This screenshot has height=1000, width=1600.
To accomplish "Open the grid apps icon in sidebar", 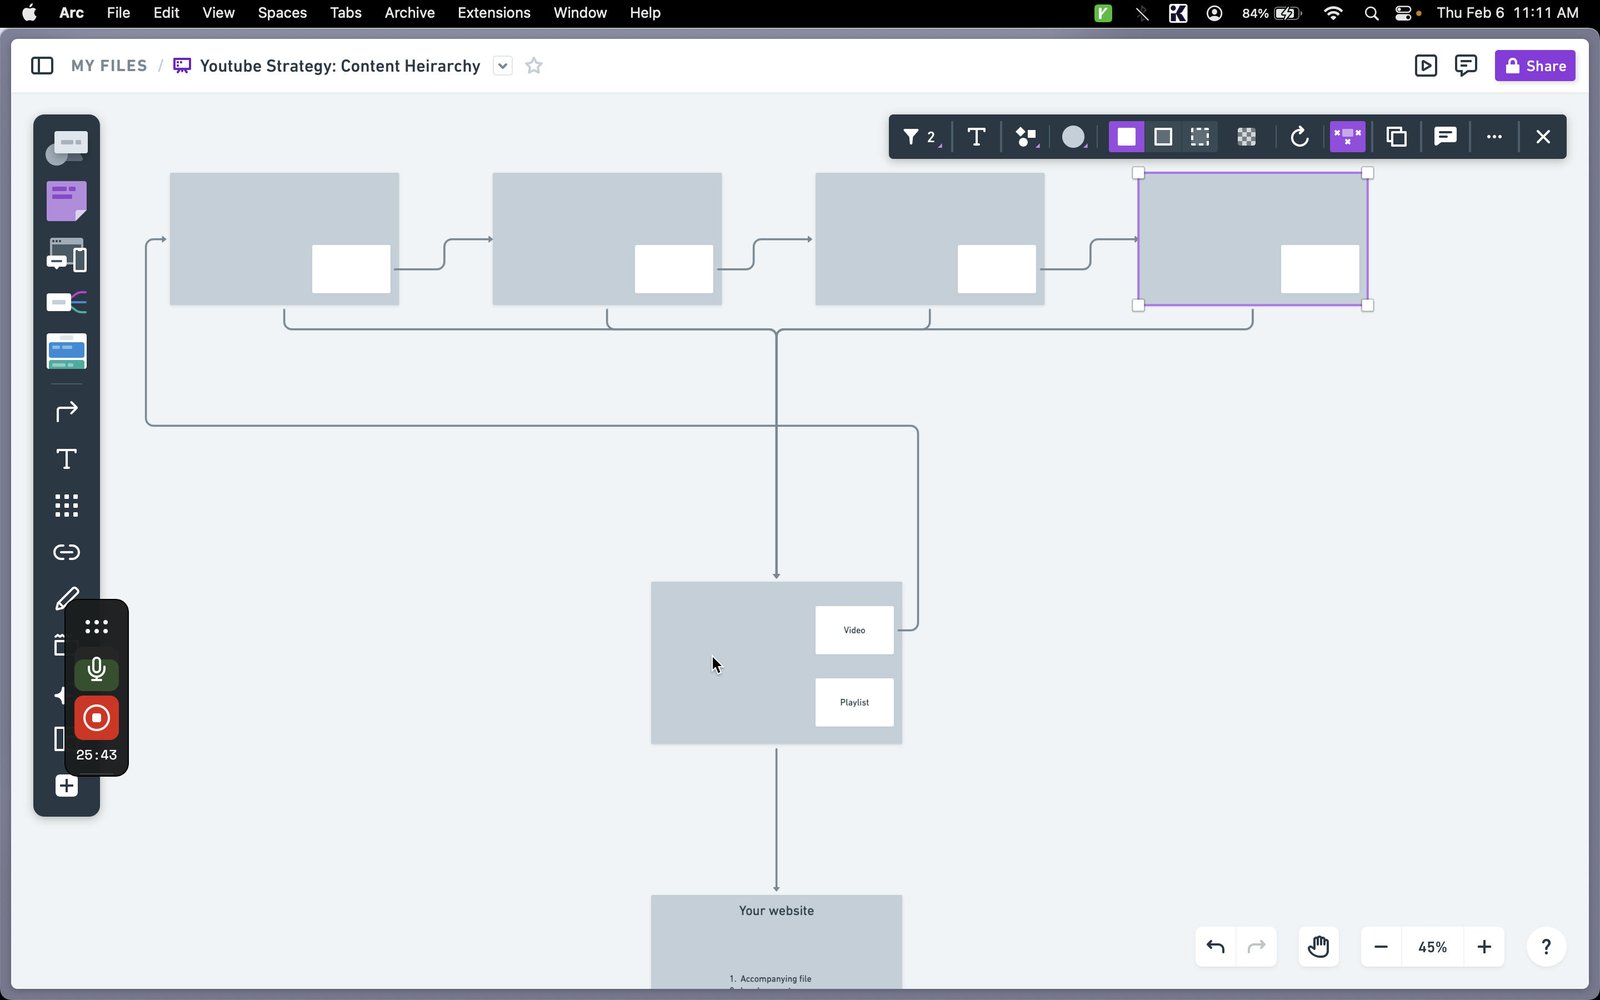I will click(66, 505).
